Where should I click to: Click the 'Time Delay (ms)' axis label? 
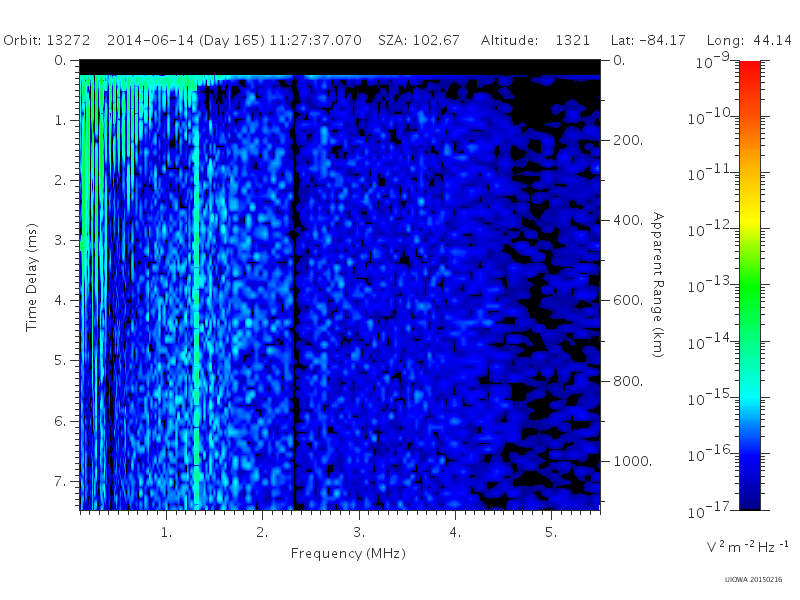tap(32, 277)
